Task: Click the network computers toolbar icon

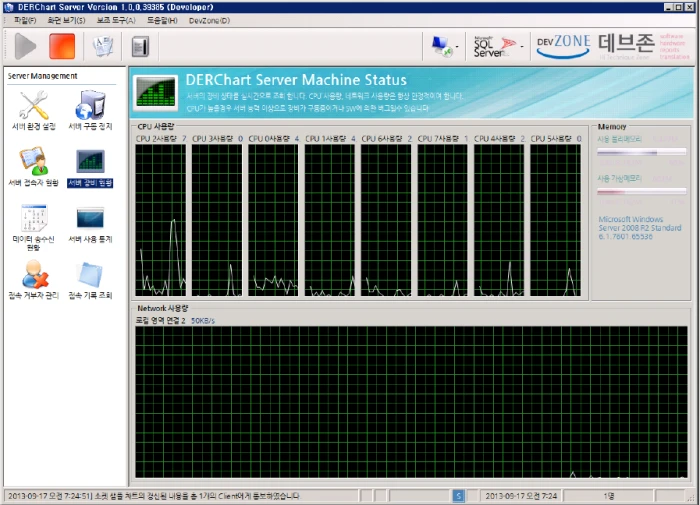Action: [x=442, y=46]
